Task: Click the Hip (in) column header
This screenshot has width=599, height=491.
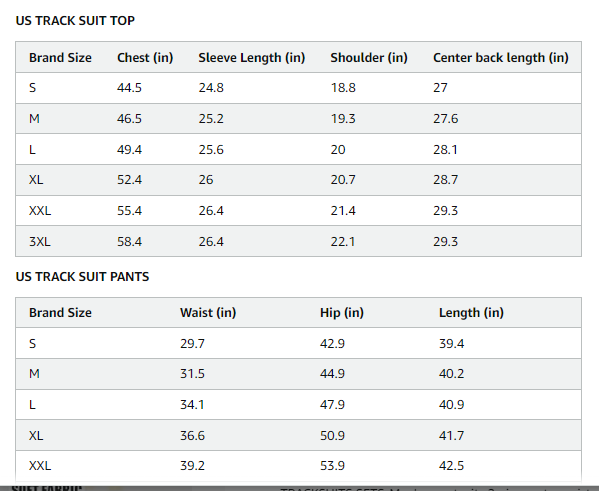Action: (342, 313)
